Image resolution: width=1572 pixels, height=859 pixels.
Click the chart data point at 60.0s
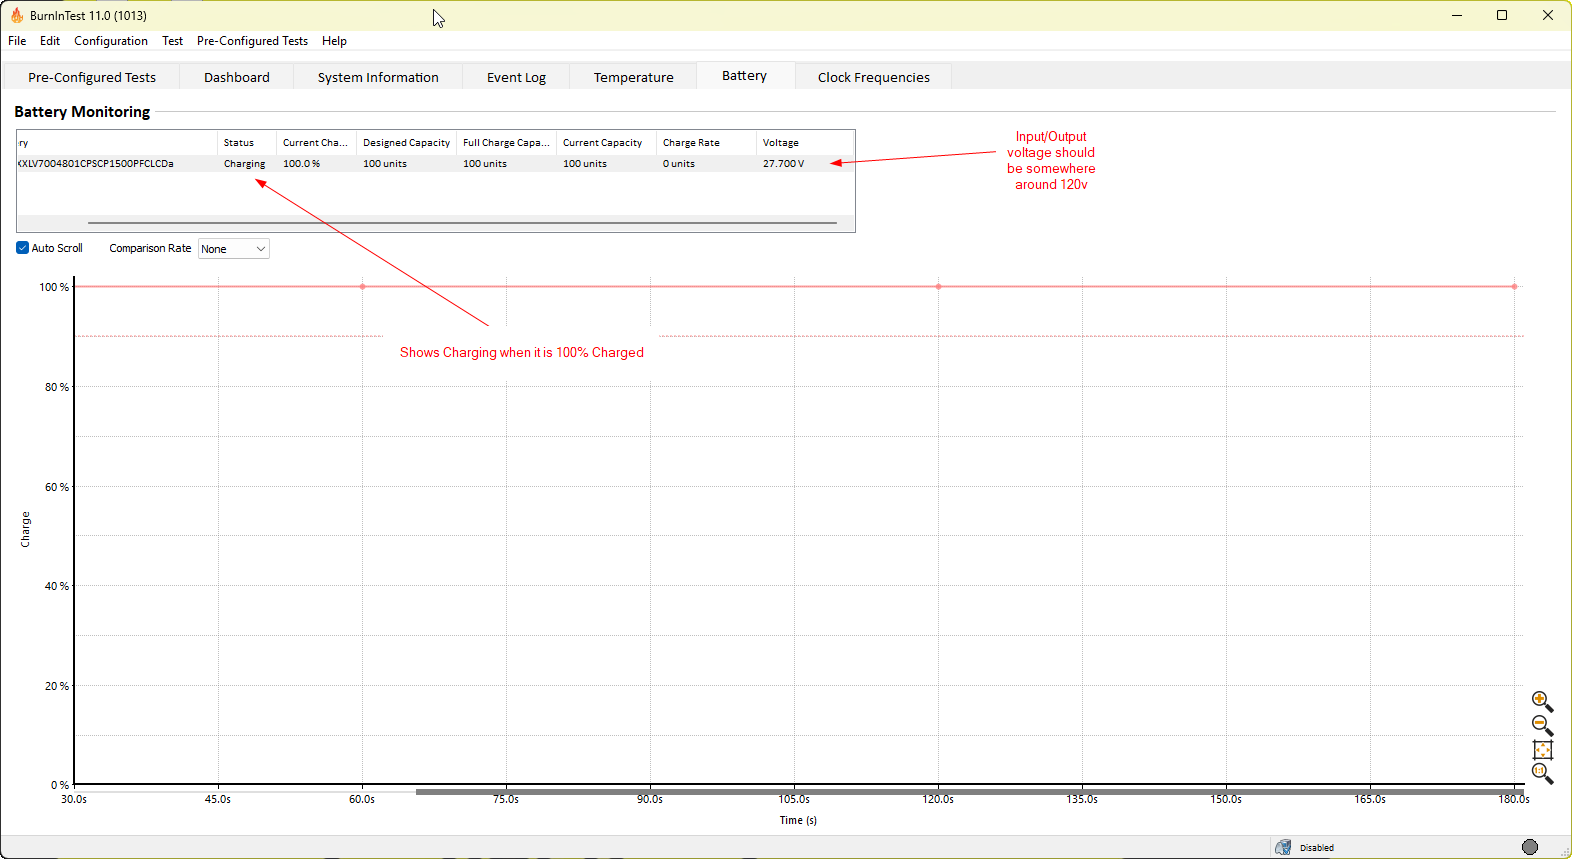362,287
